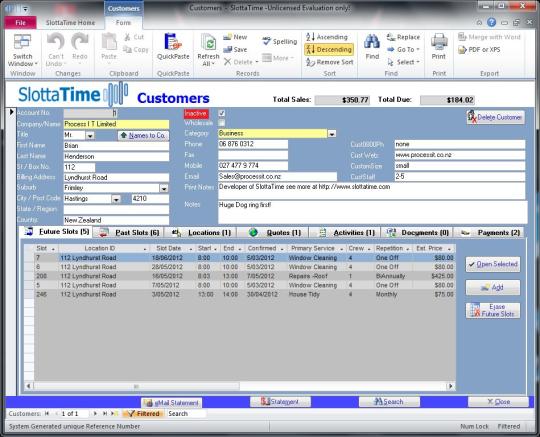Expand the Category Business dropdown

tap(331, 134)
